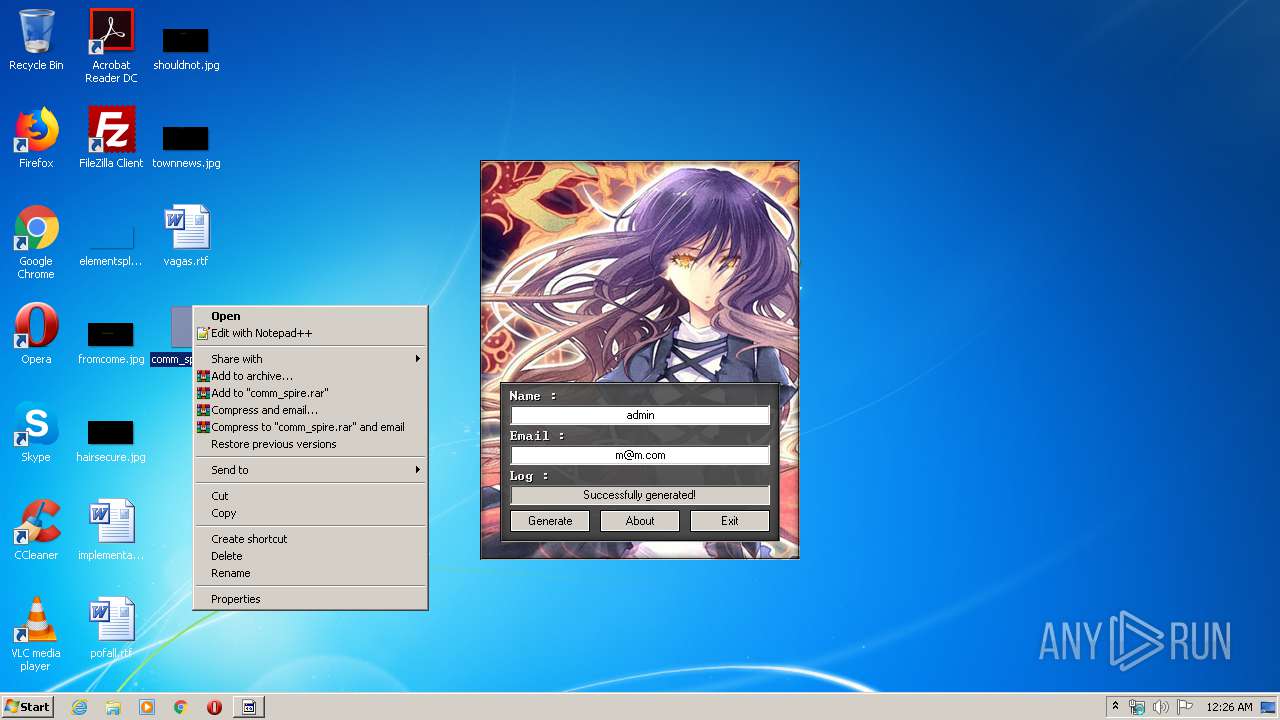1280x720 pixels.
Task: Select the CCleaner desktop shortcut
Action: (36, 530)
